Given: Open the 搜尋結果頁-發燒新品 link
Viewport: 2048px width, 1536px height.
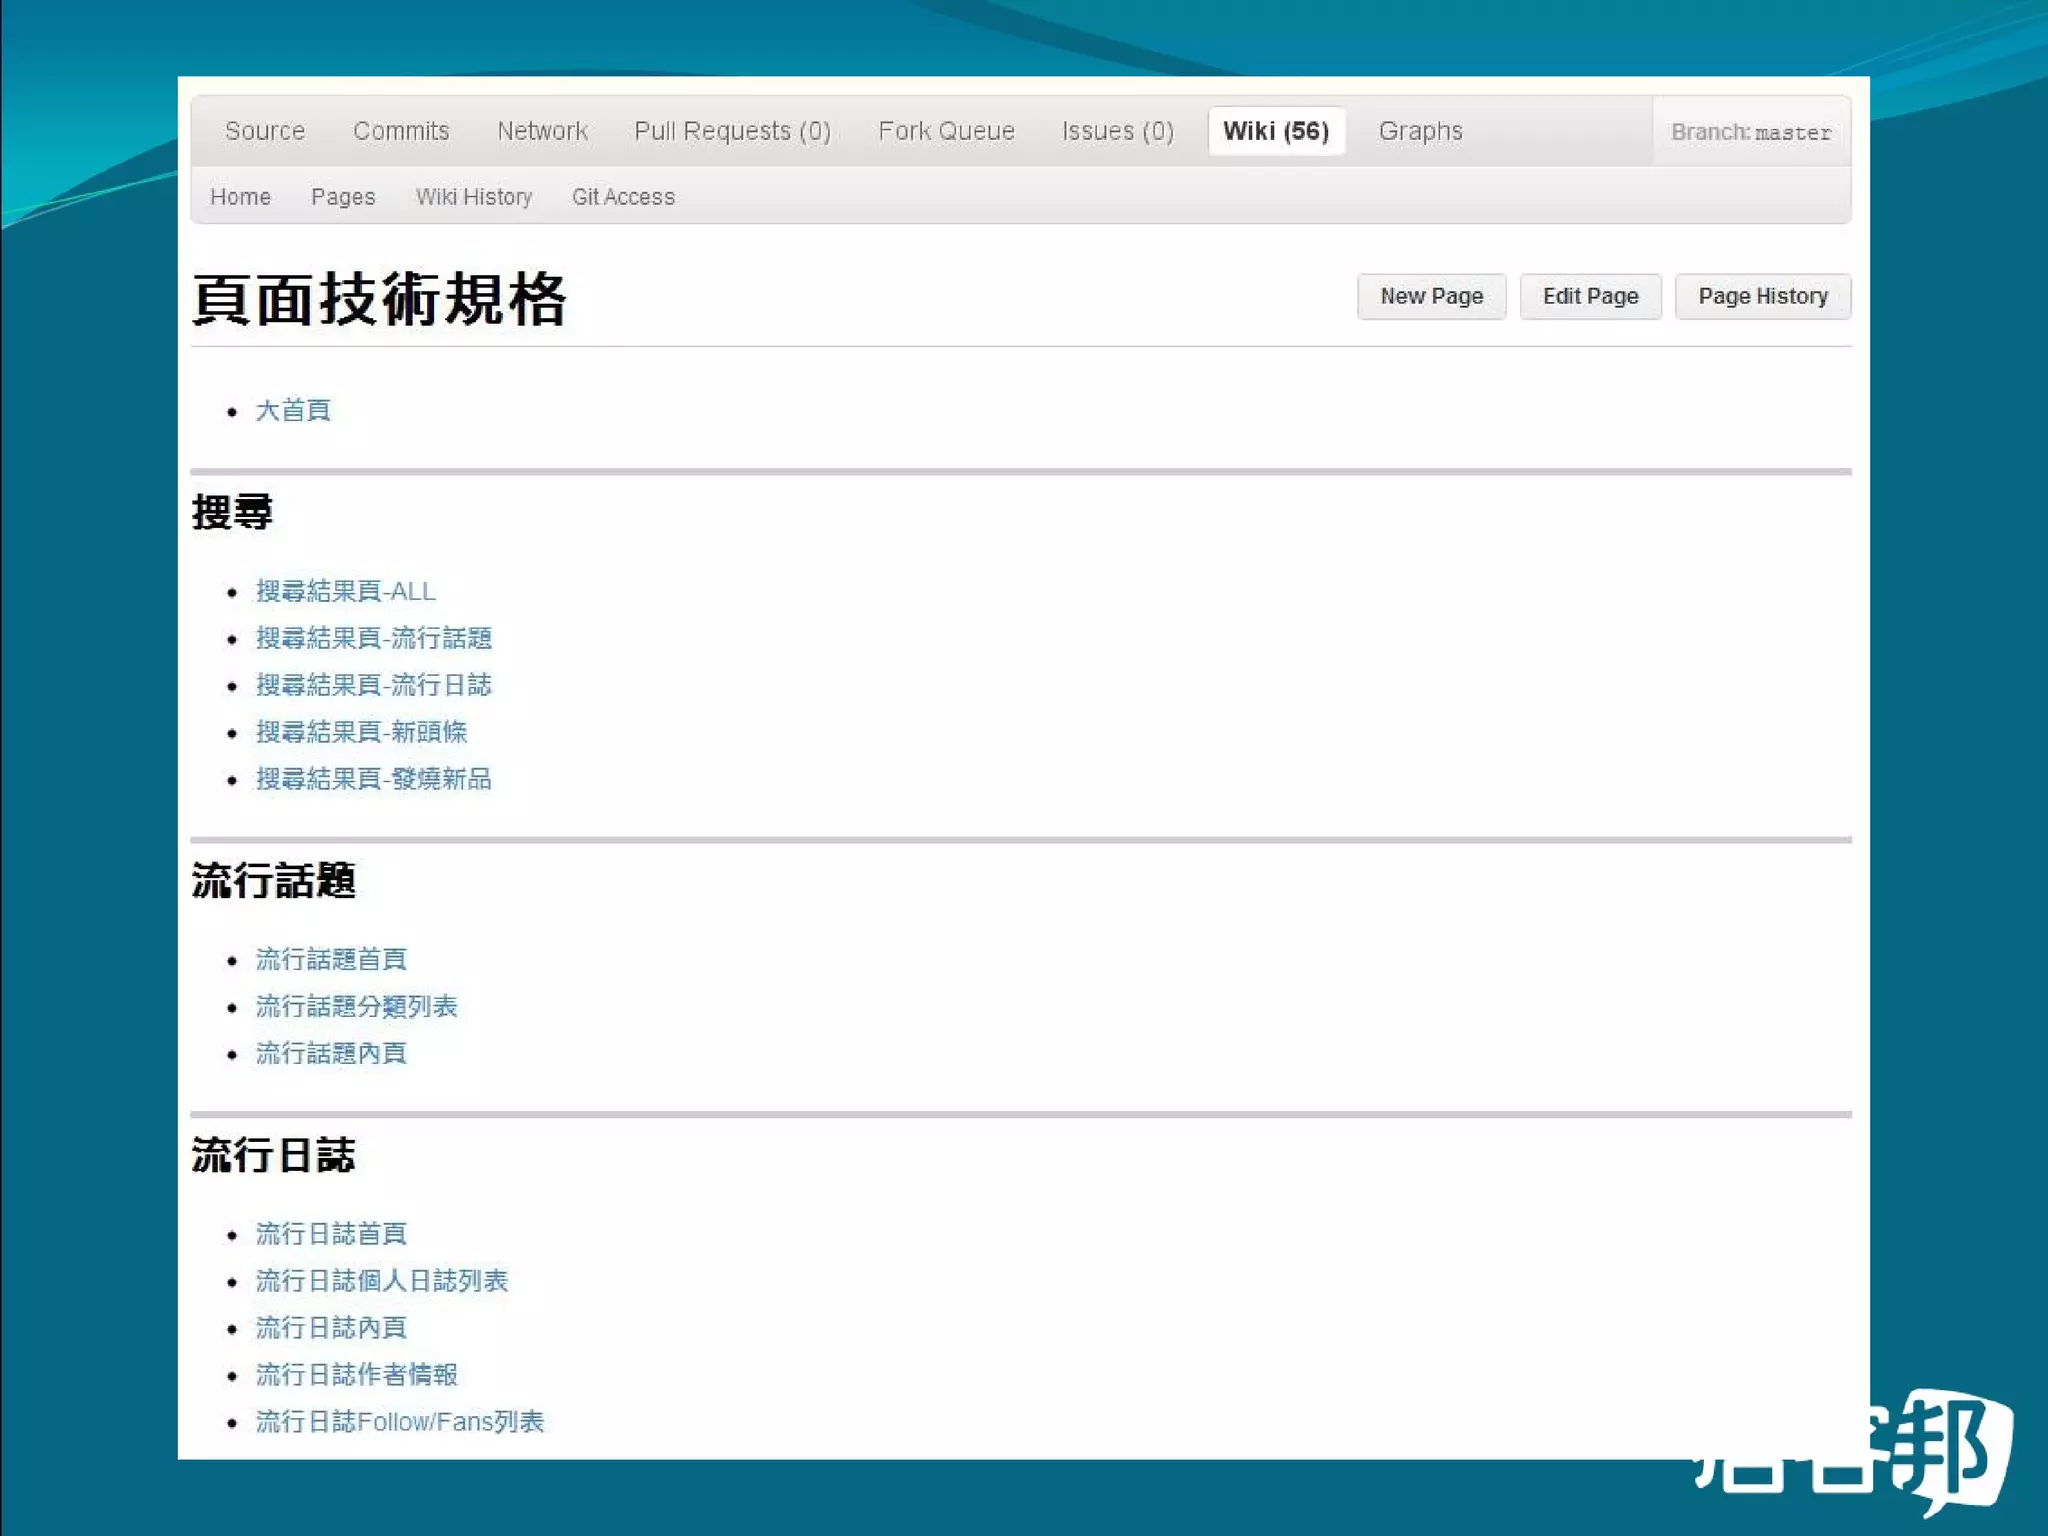Looking at the screenshot, I should (374, 779).
